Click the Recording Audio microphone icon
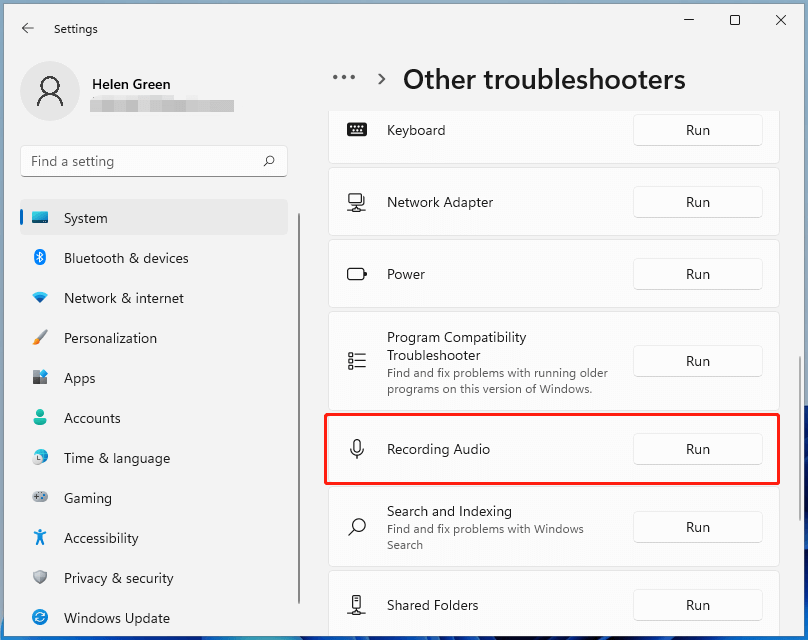 point(357,449)
